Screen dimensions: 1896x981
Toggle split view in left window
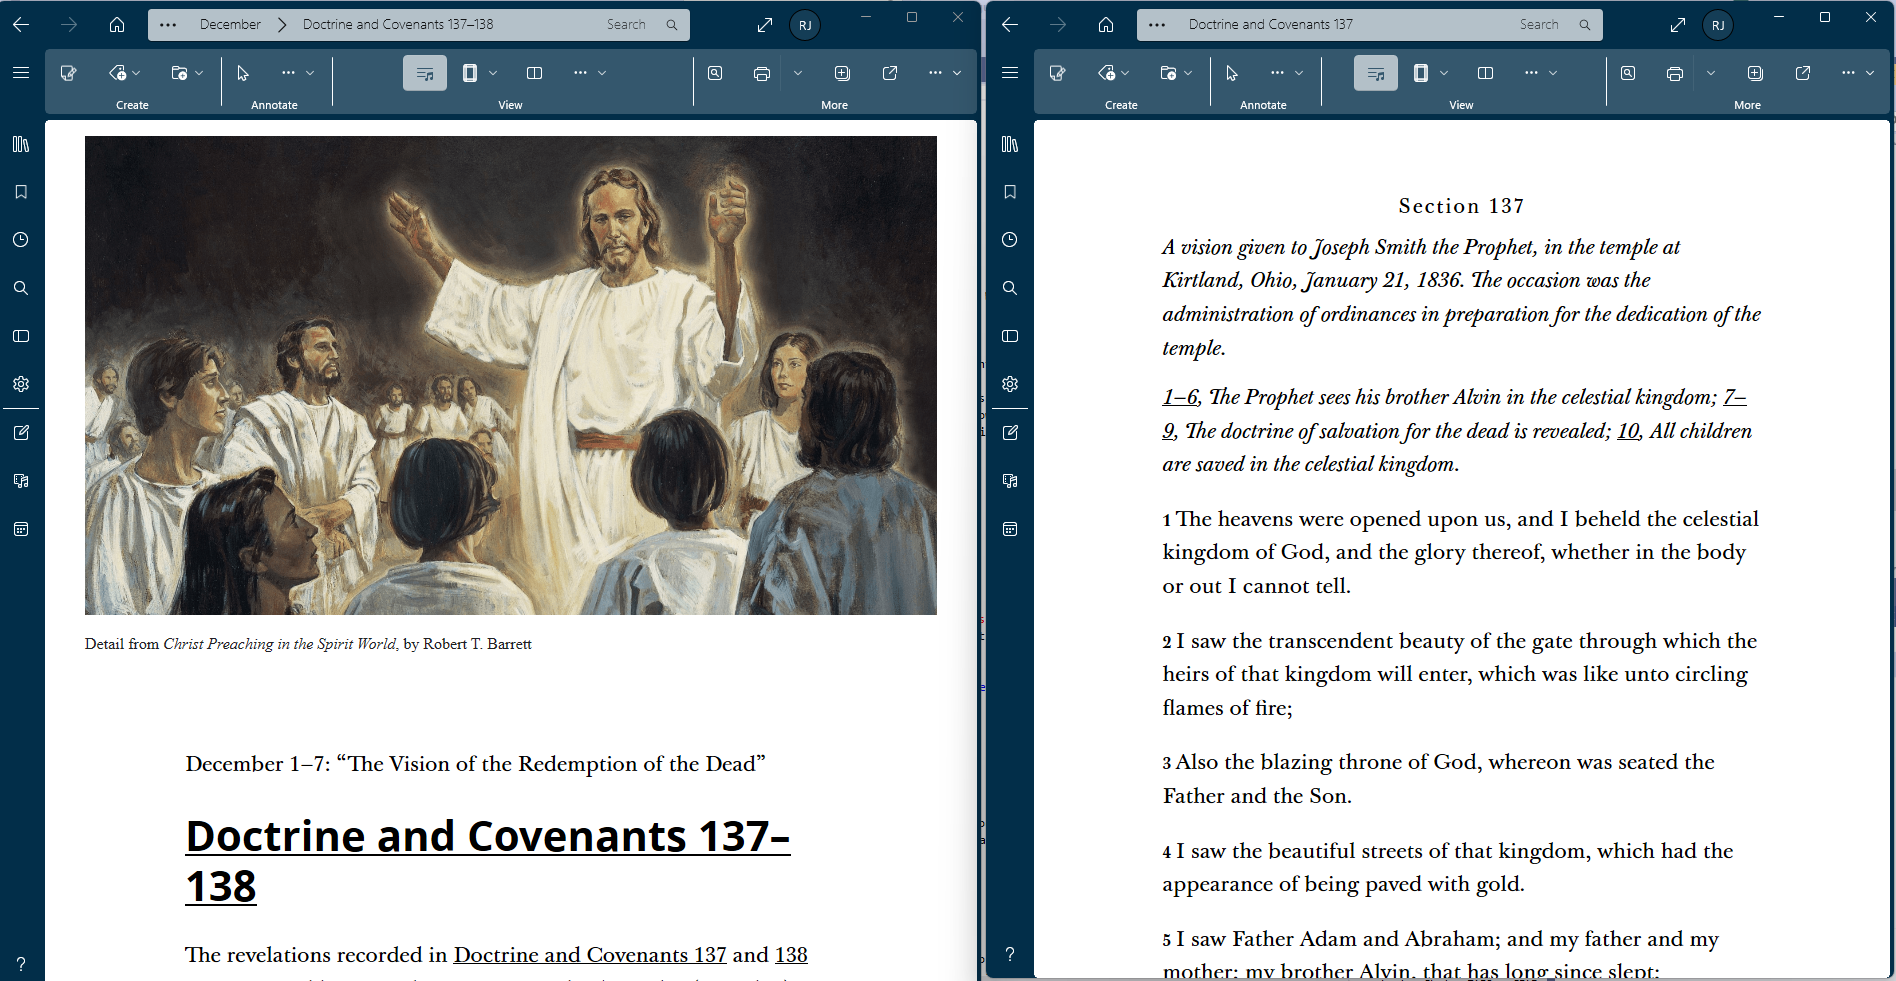(535, 73)
